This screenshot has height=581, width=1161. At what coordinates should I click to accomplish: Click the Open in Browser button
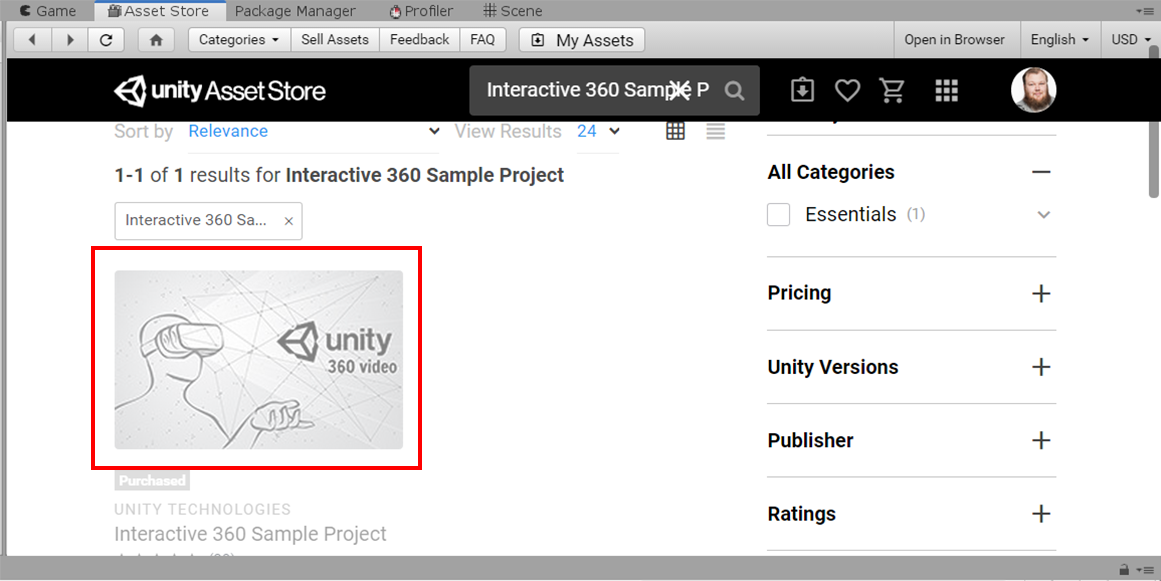pyautogui.click(x=954, y=40)
